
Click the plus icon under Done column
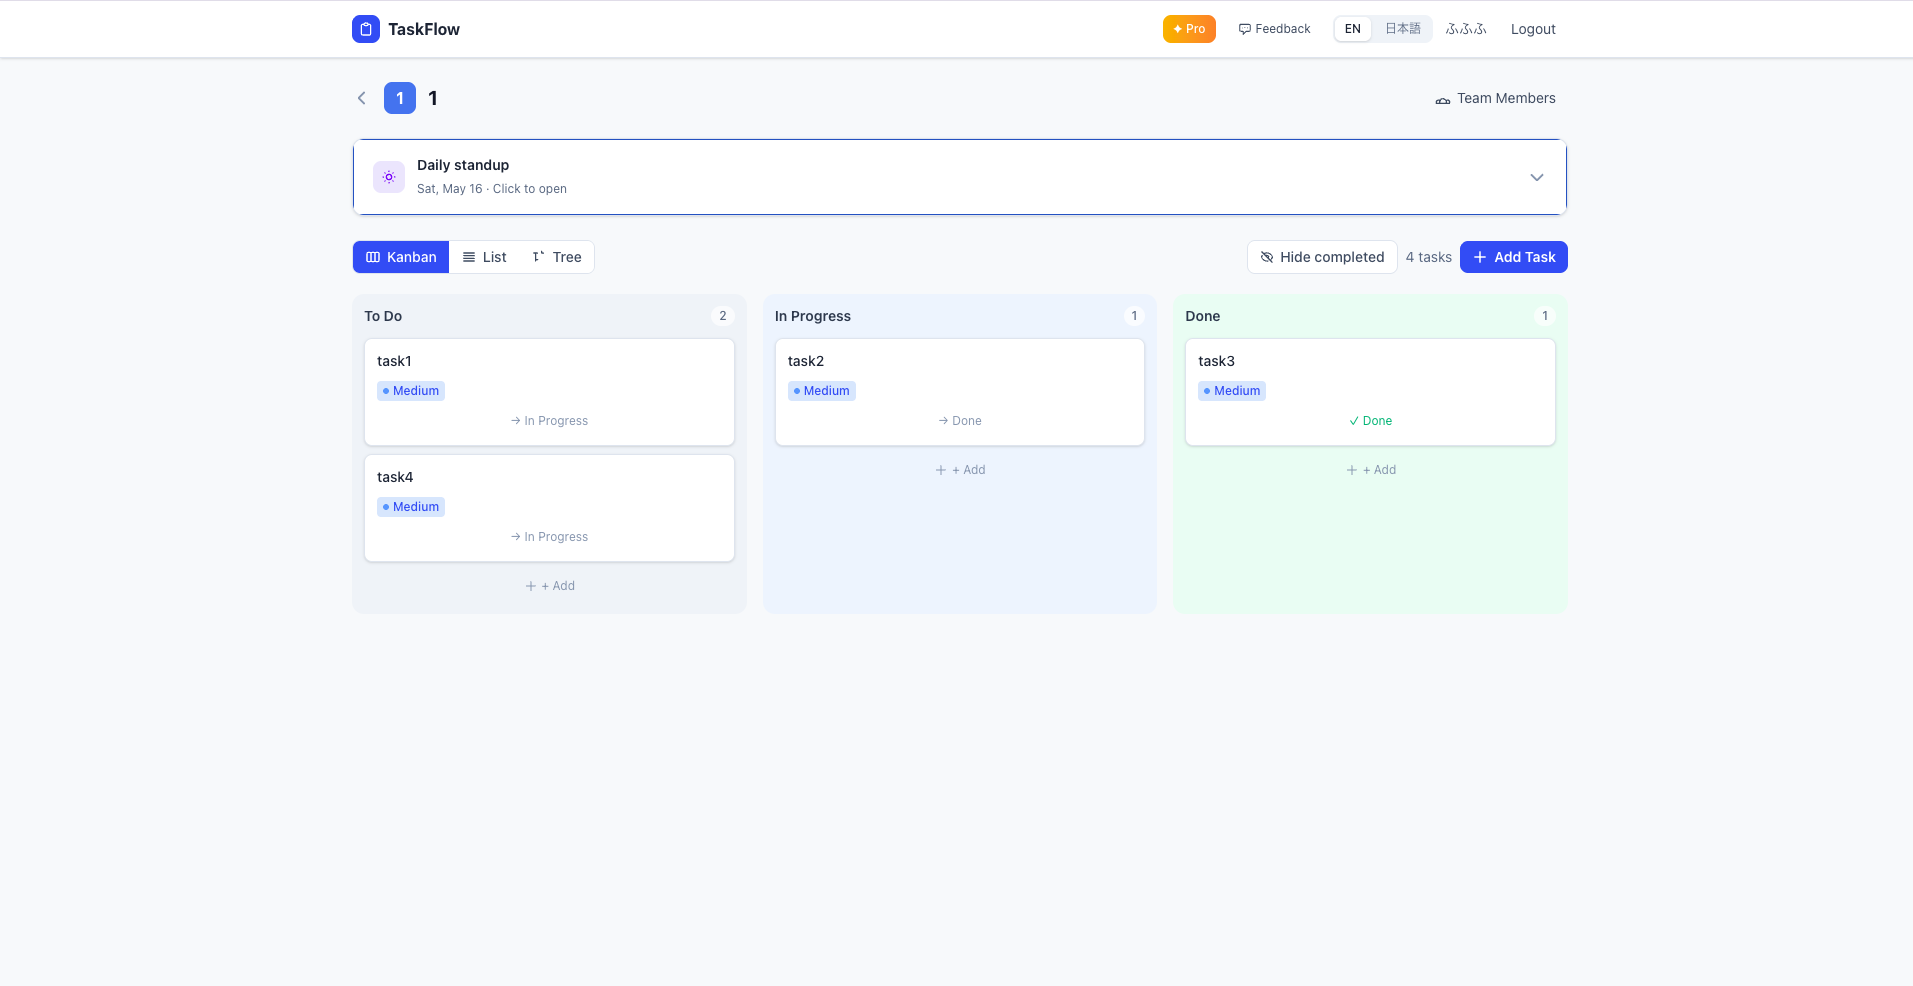pos(1352,470)
